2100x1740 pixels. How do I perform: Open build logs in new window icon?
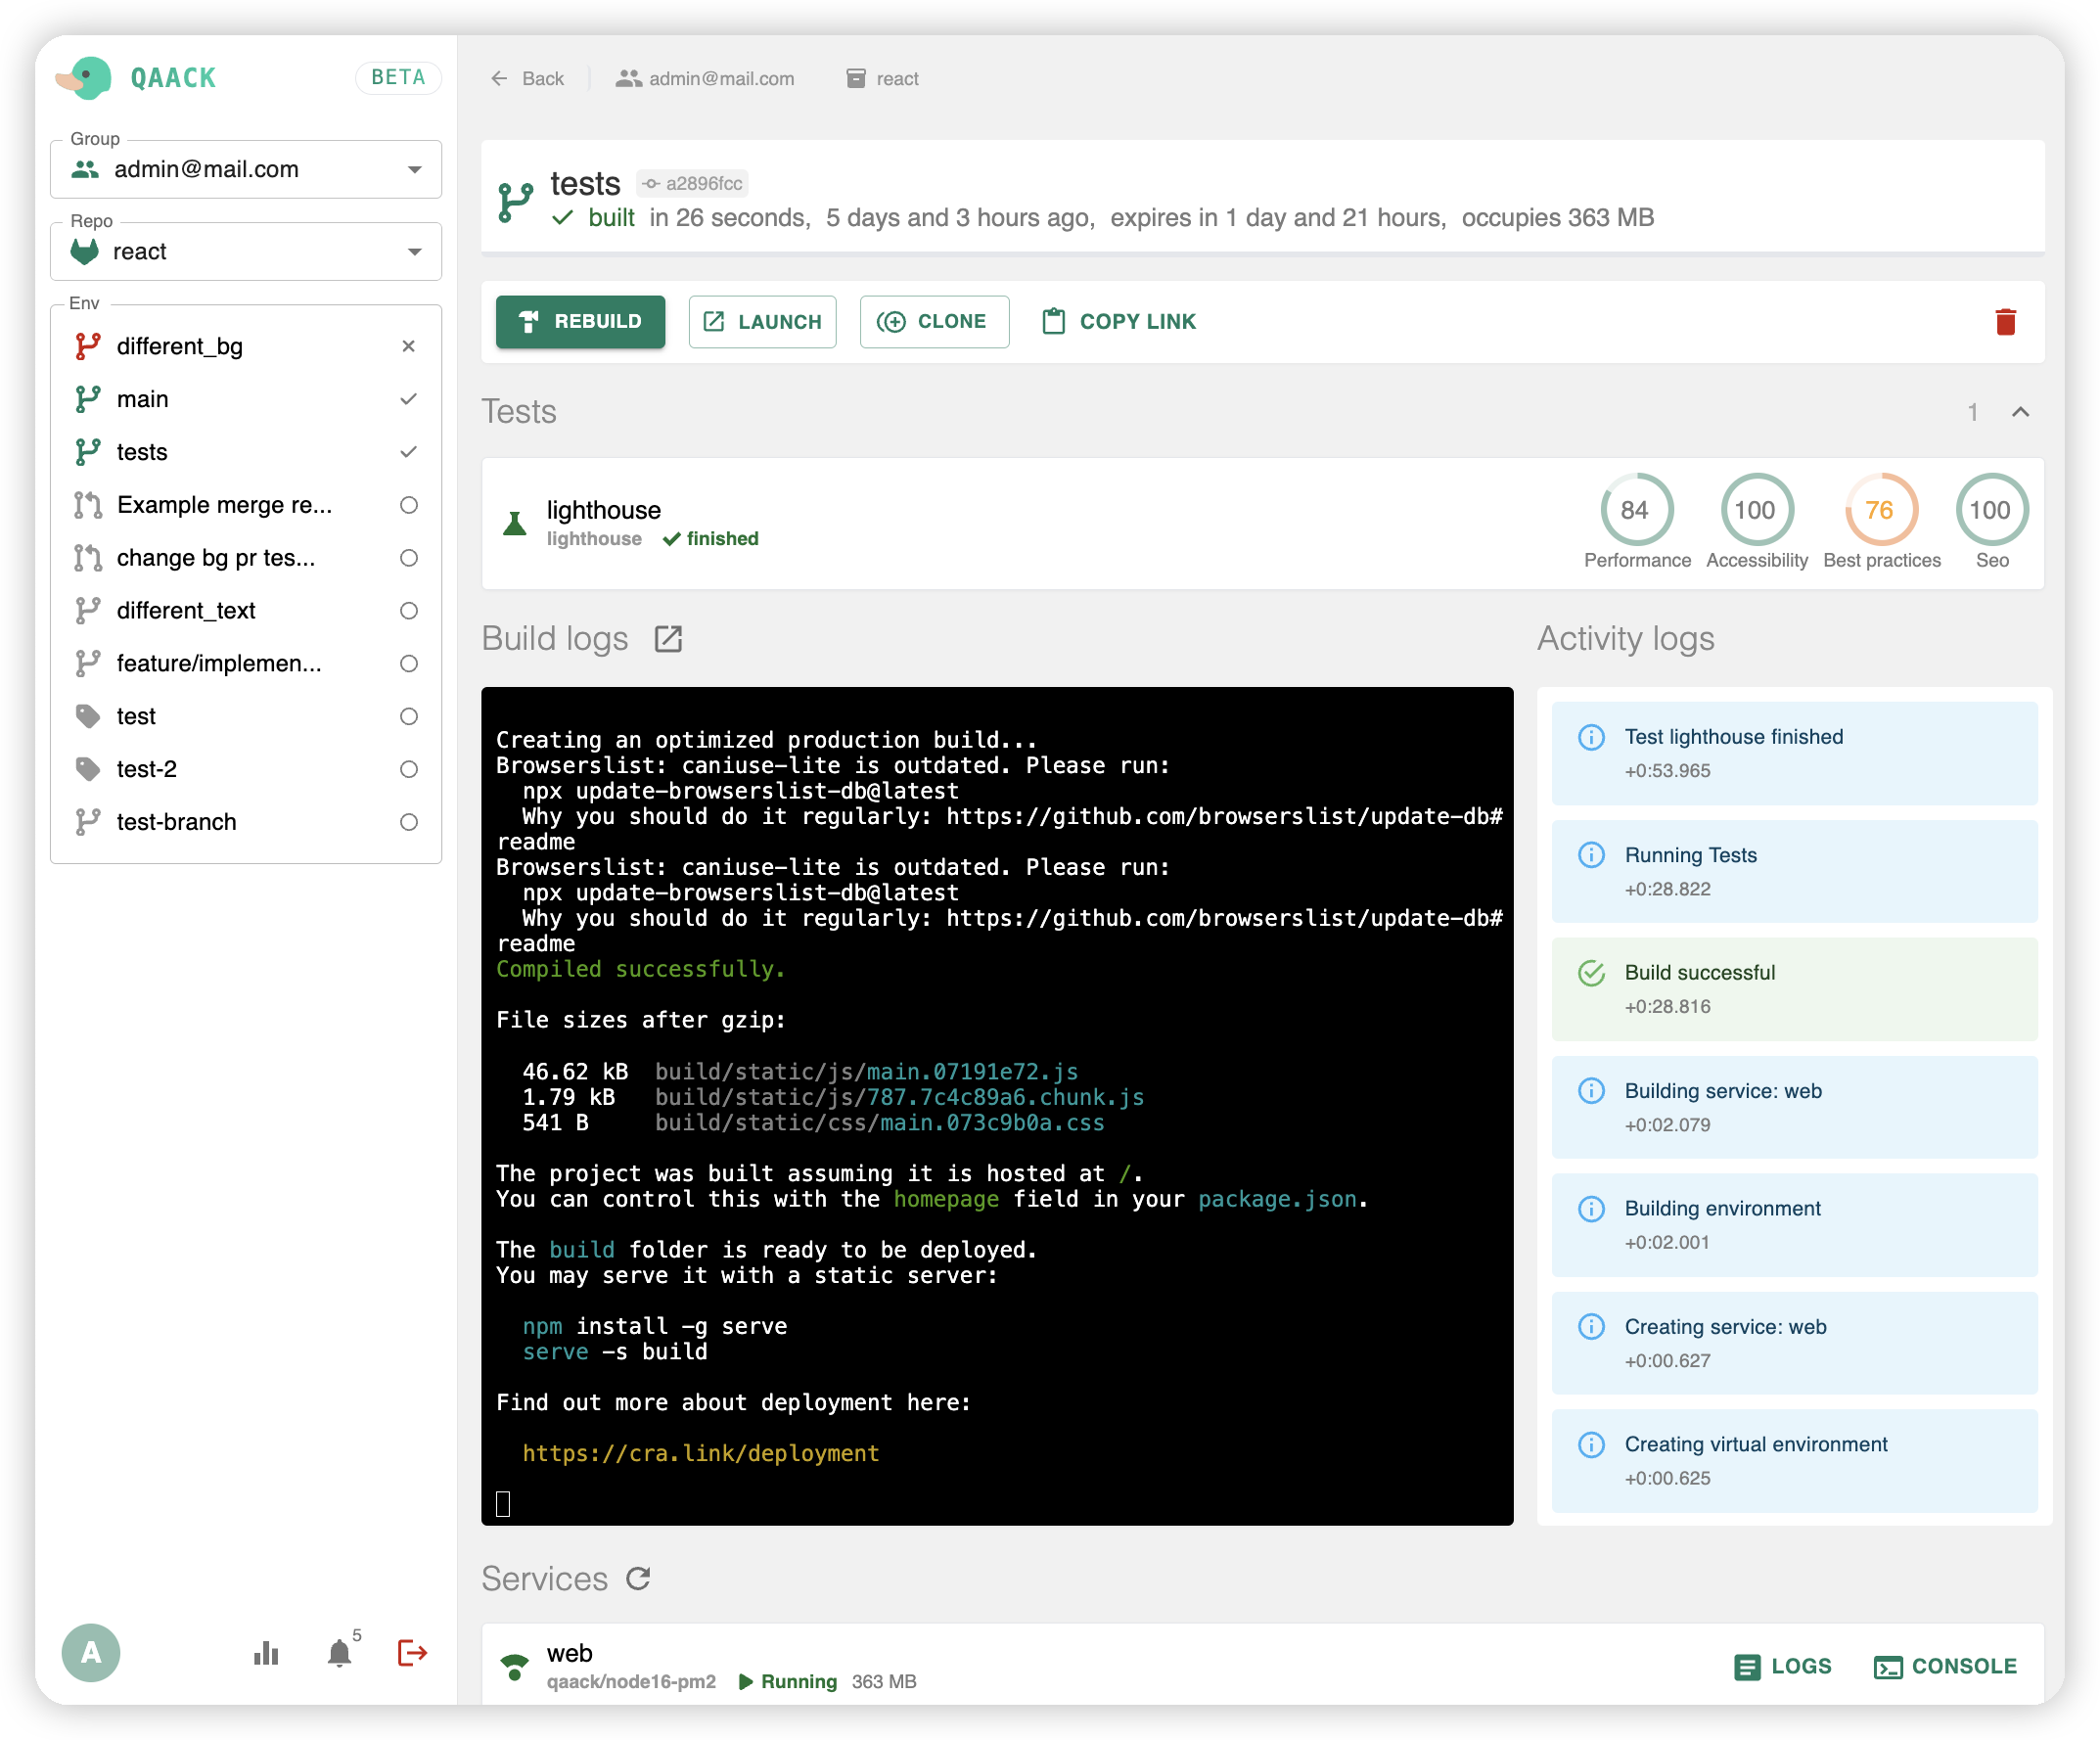[668, 639]
